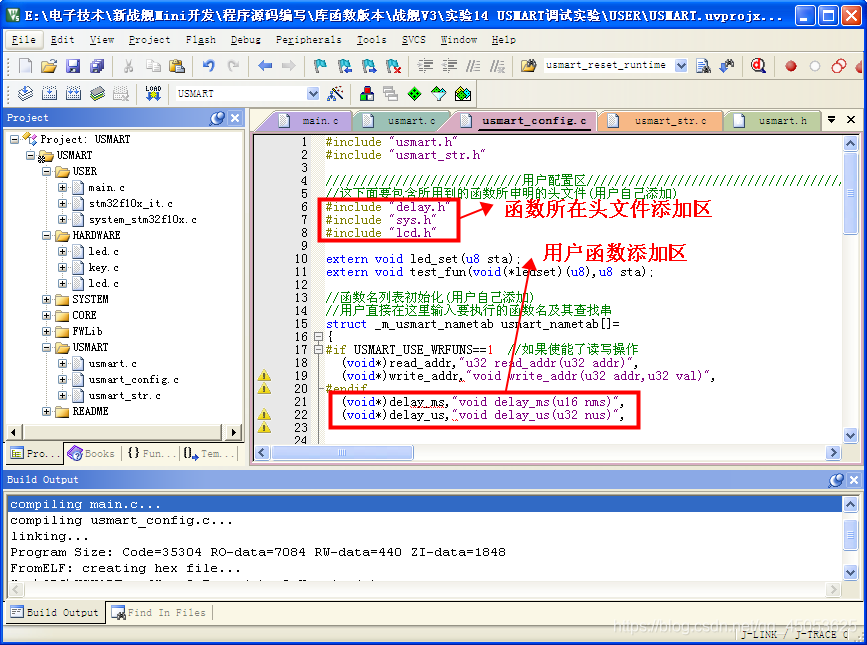The height and width of the screenshot is (645, 867).
Task: Open the File menu
Action: [x=23, y=40]
